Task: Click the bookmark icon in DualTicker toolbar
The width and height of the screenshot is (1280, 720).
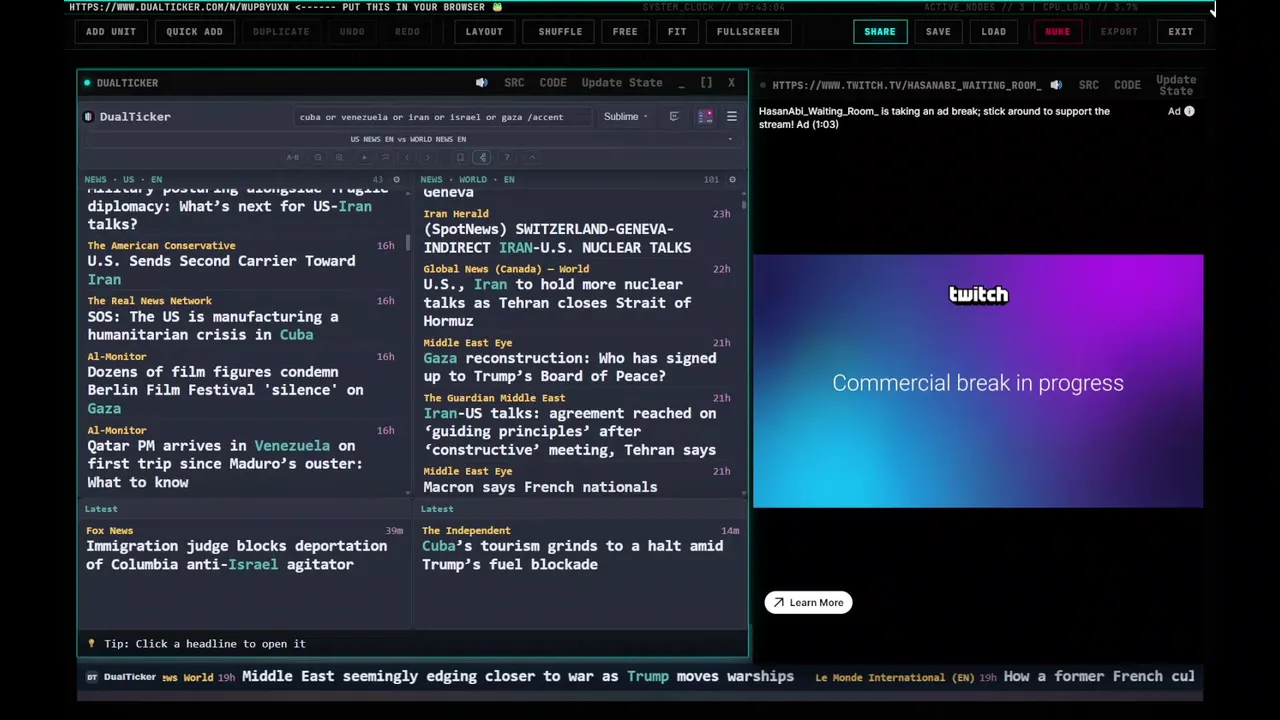Action: coord(460,157)
